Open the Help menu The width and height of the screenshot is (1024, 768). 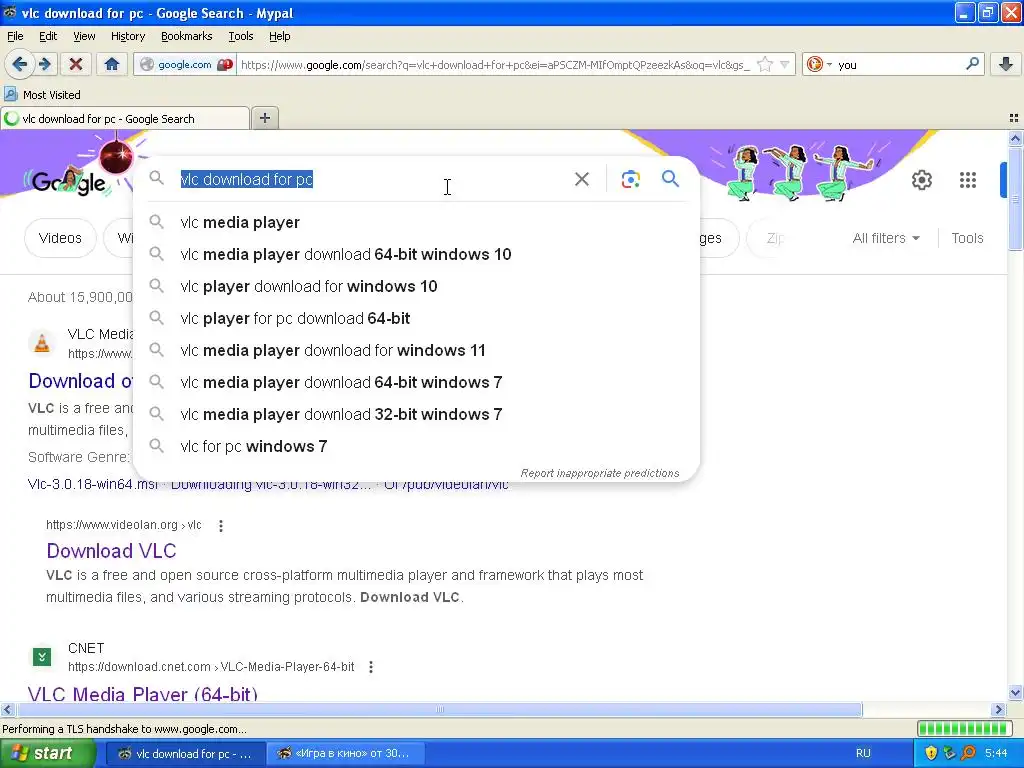pyautogui.click(x=280, y=36)
